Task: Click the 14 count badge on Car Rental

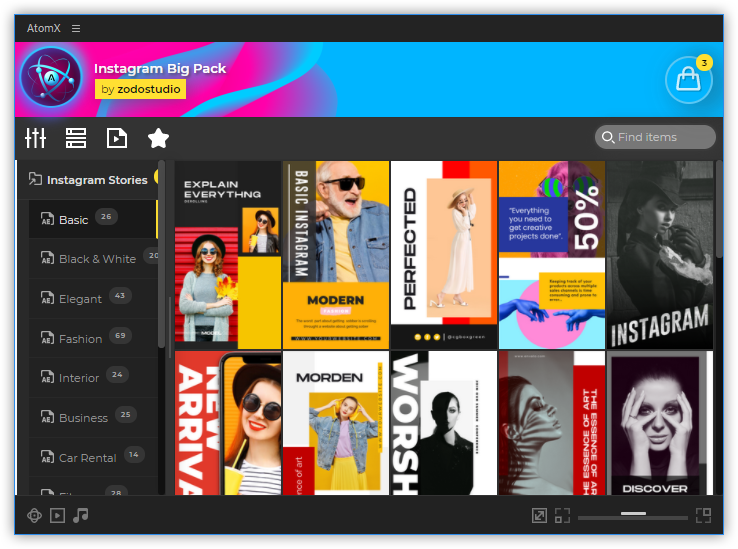Action: [134, 455]
